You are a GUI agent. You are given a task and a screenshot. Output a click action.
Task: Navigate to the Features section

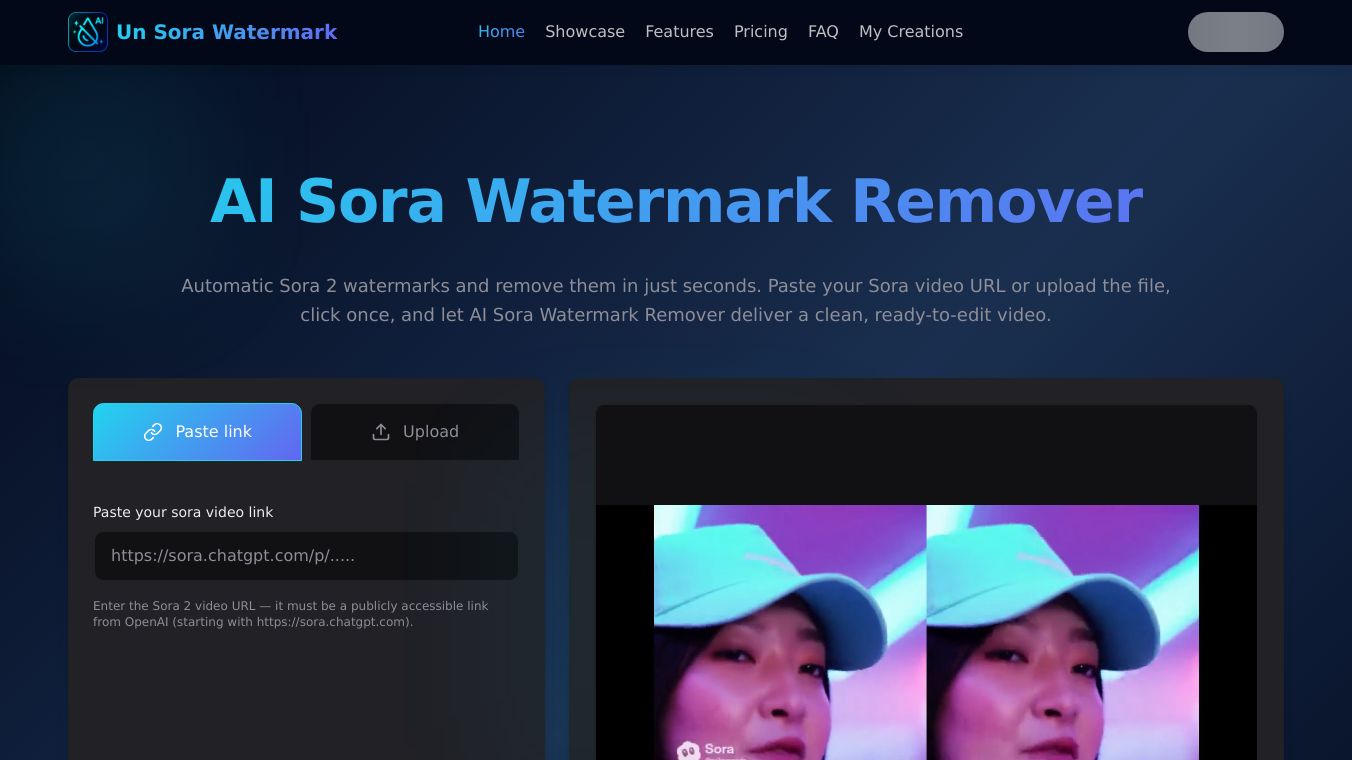point(679,31)
